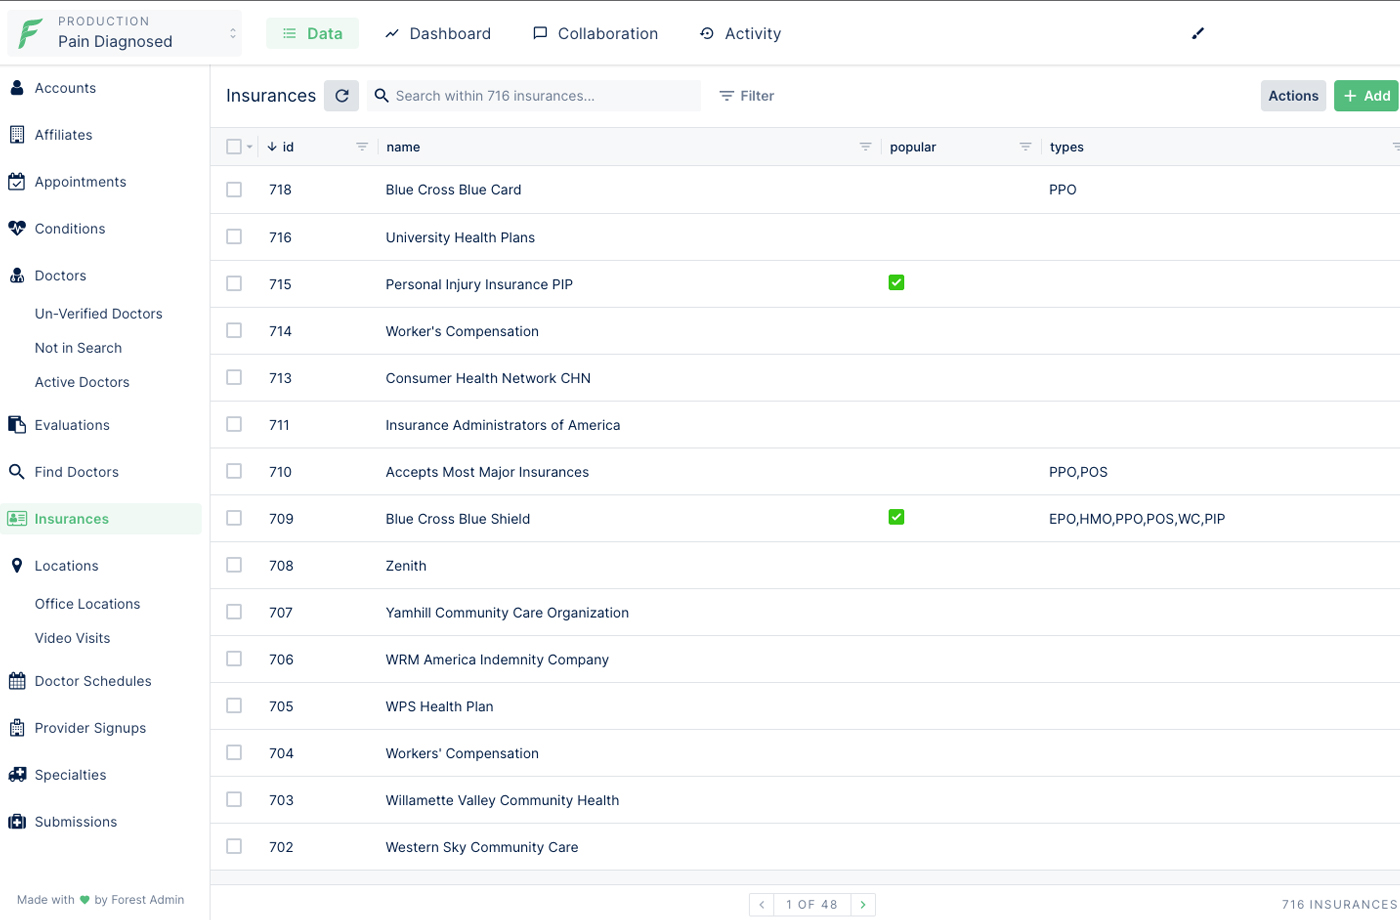
Task: Click the Specialties ambulance icon
Action: click(17, 775)
